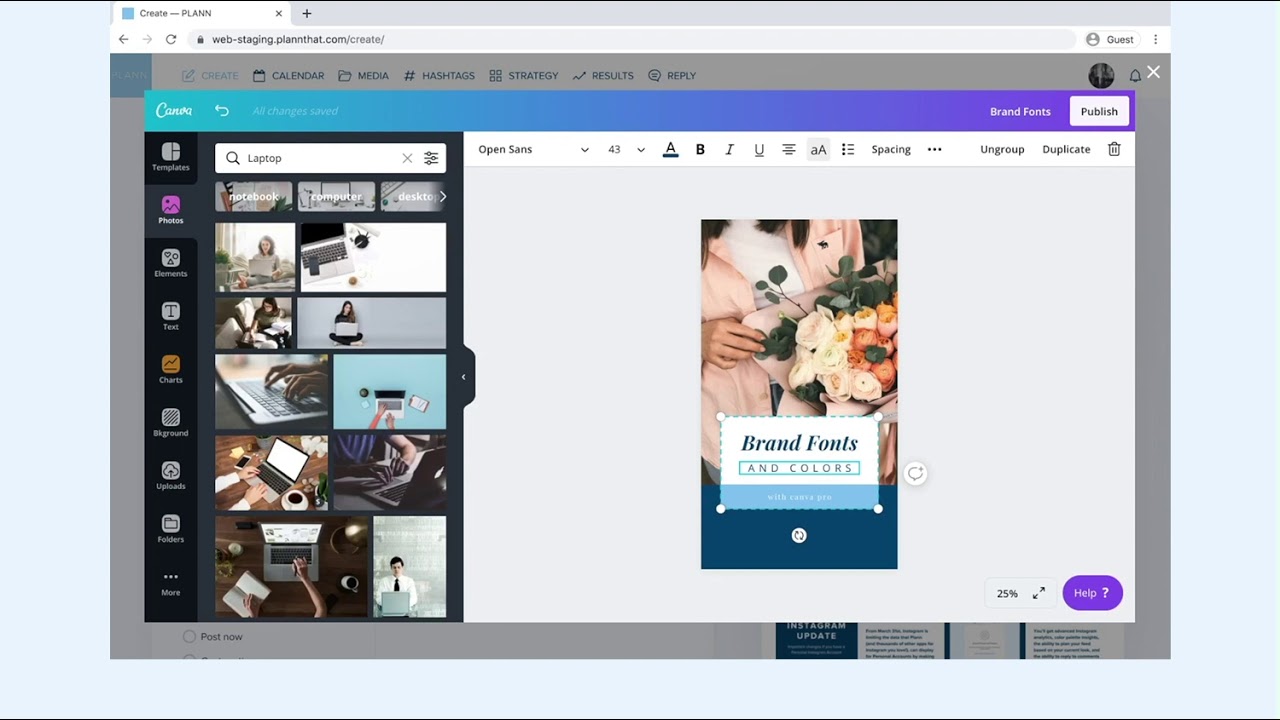Viewport: 1280px width, 720px height.
Task: Click the Chrome address bar
Action: 630,39
